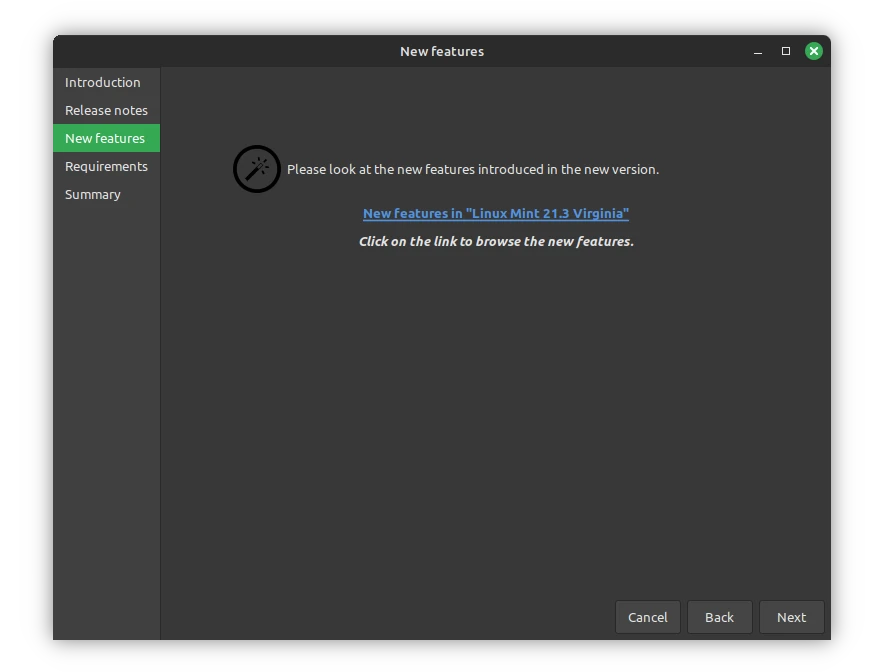Switch to the Requirements step
Image resolution: width=873 pixels, height=672 pixels.
[x=106, y=166]
